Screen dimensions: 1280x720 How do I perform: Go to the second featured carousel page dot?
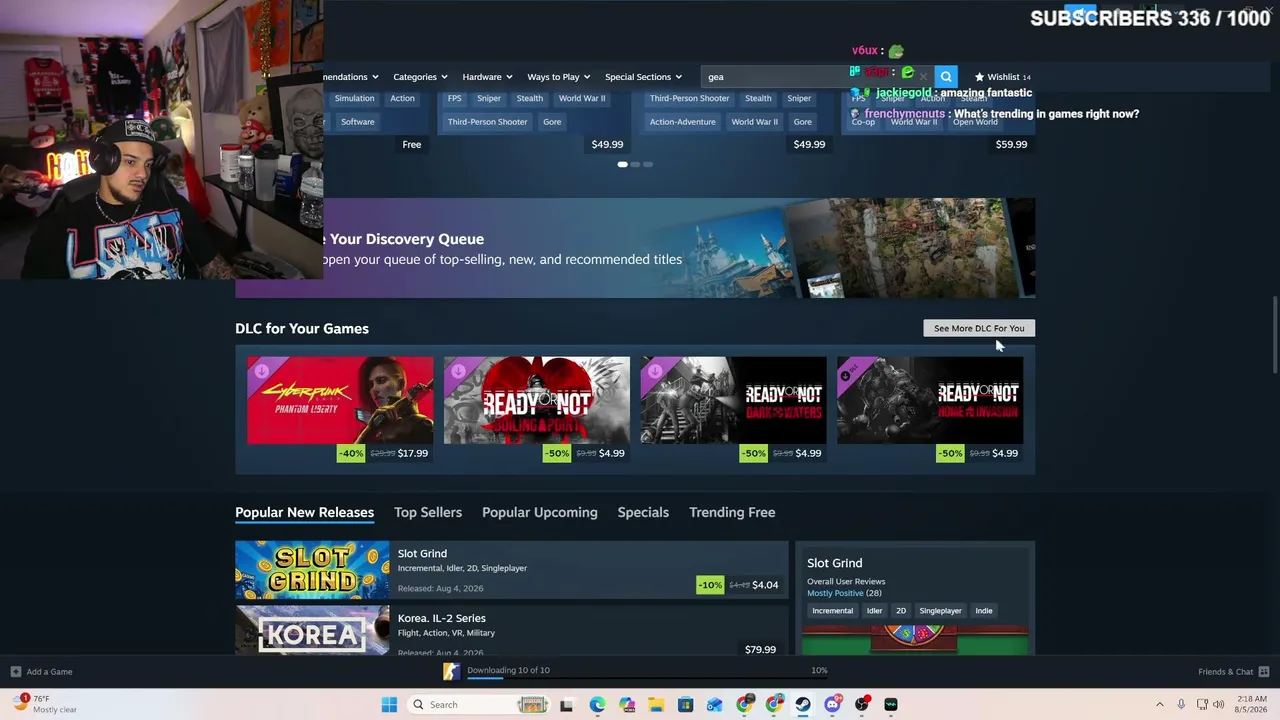635,164
